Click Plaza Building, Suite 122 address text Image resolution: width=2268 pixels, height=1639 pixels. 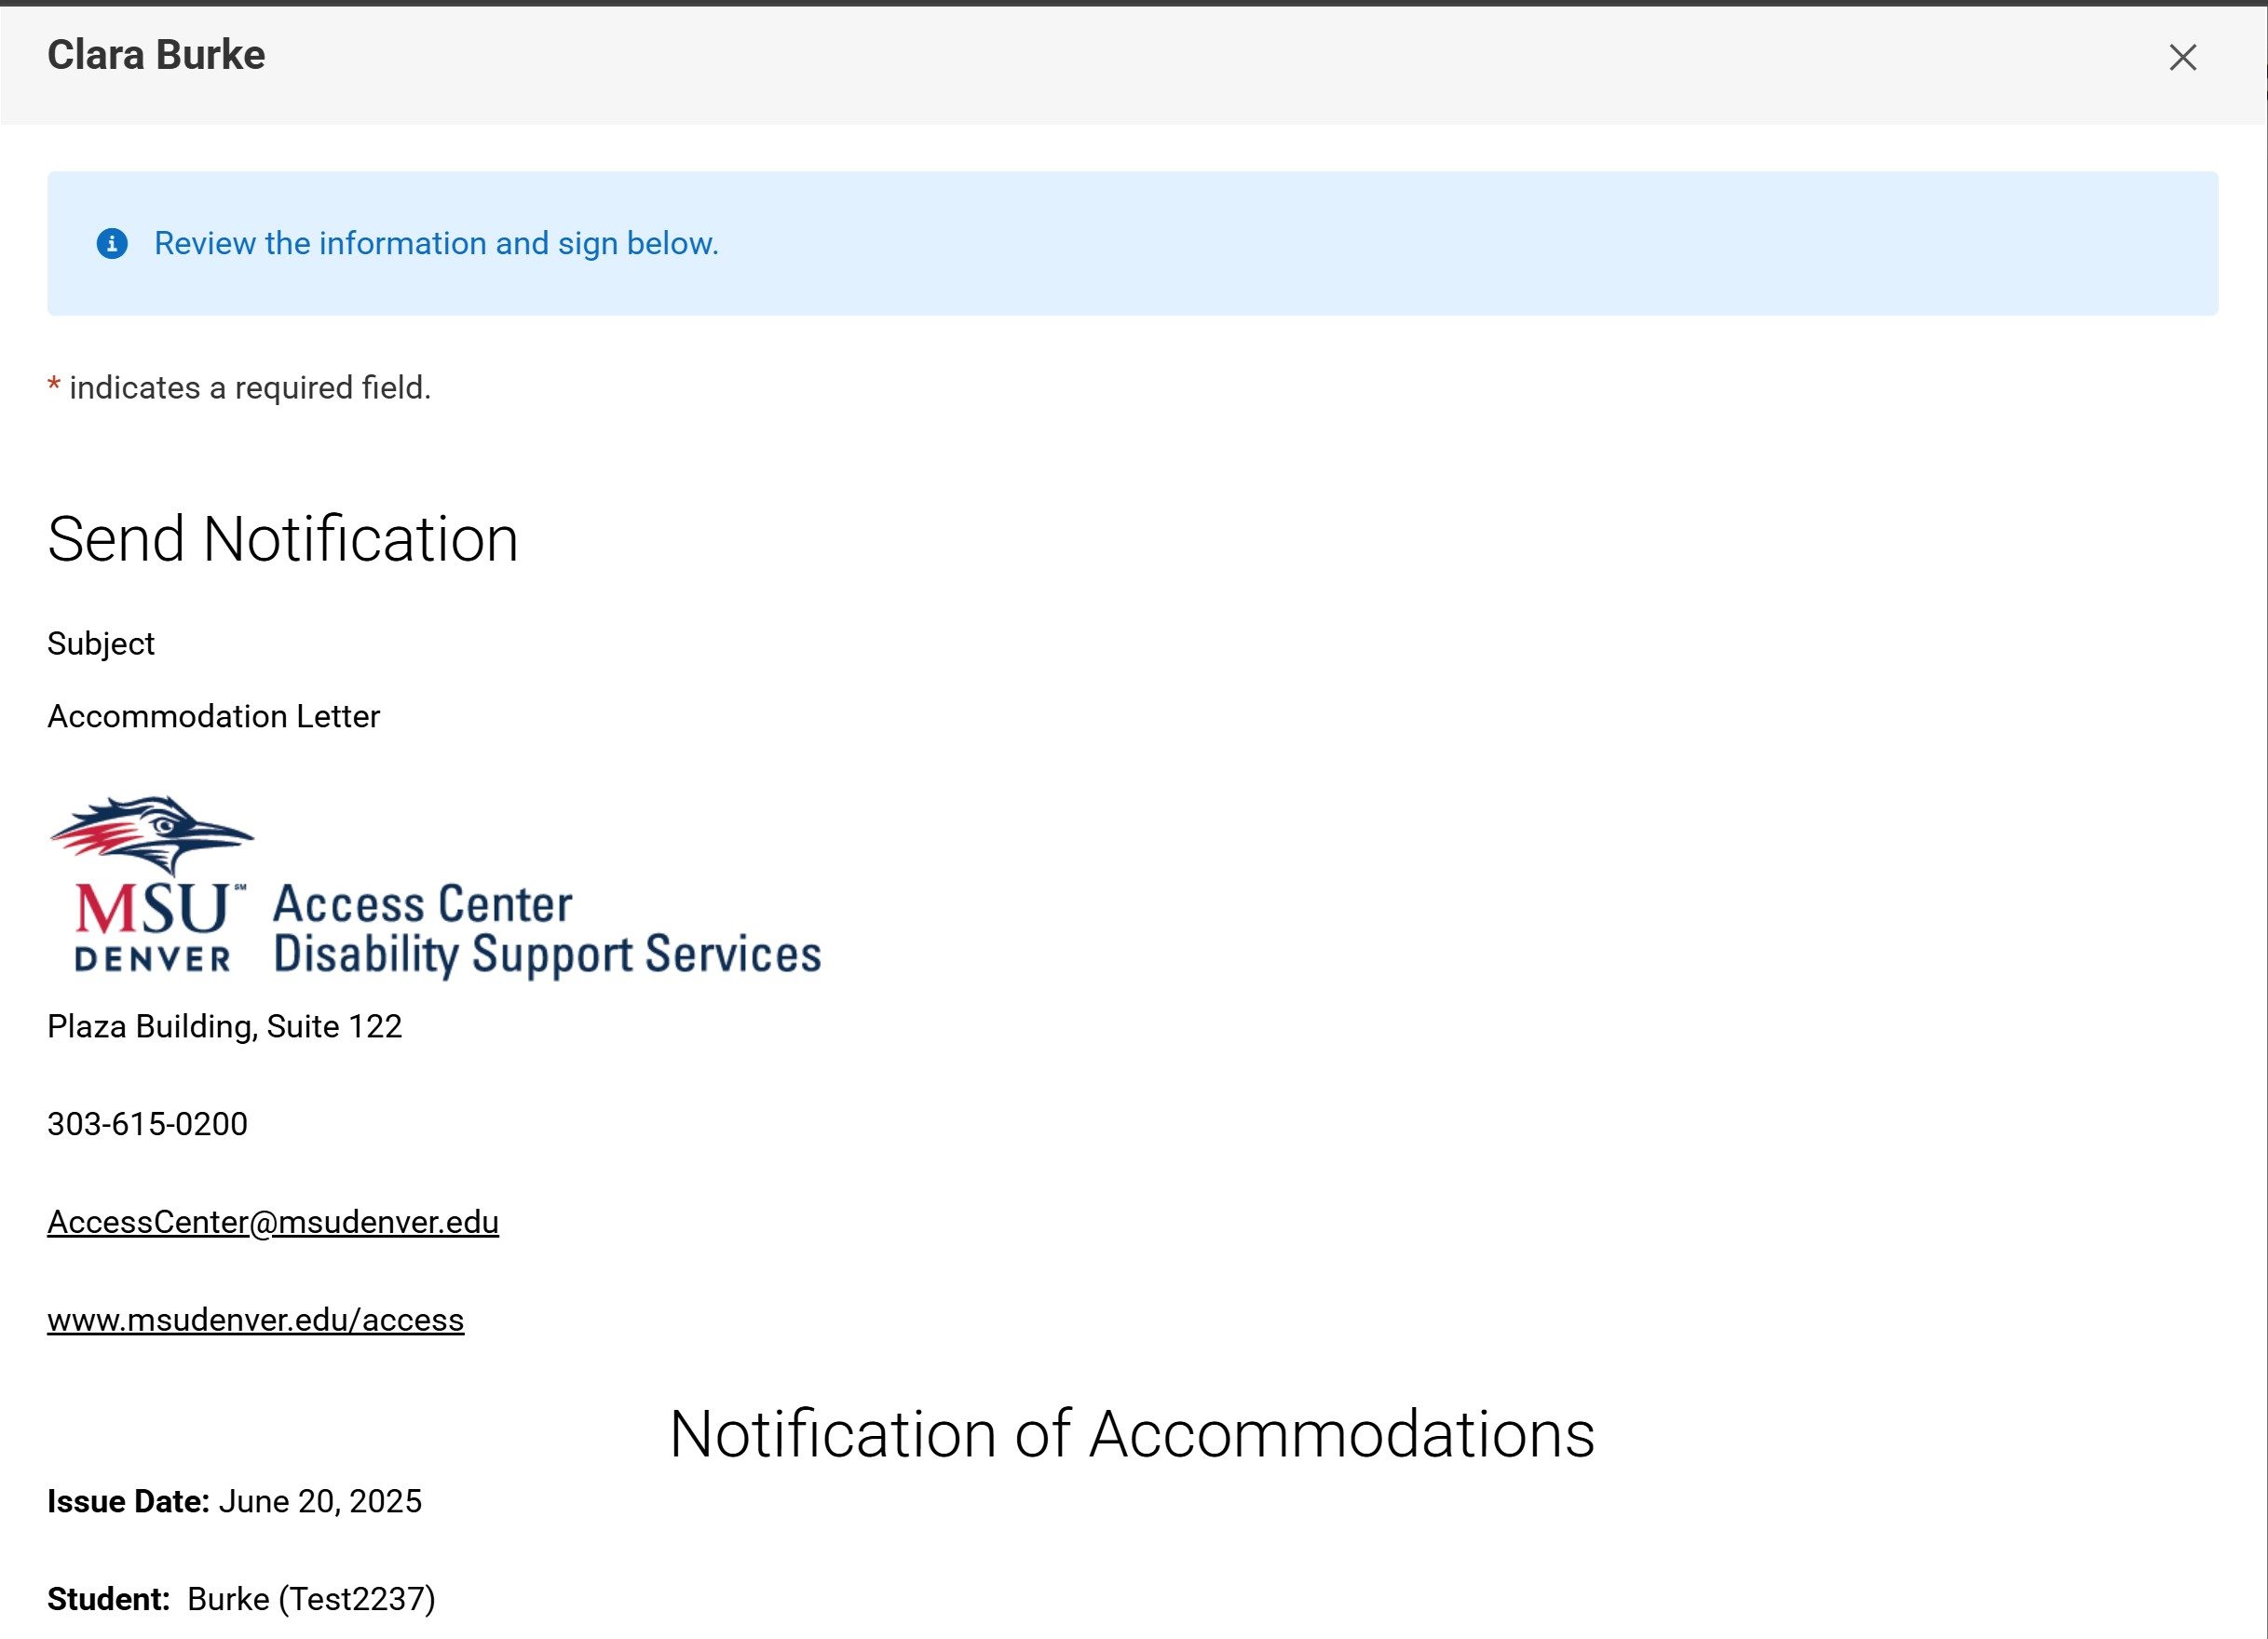point(224,1026)
